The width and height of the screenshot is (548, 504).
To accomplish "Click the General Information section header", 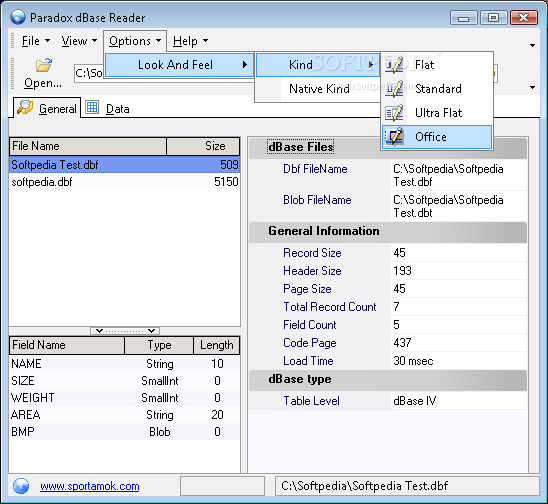I will (388, 231).
